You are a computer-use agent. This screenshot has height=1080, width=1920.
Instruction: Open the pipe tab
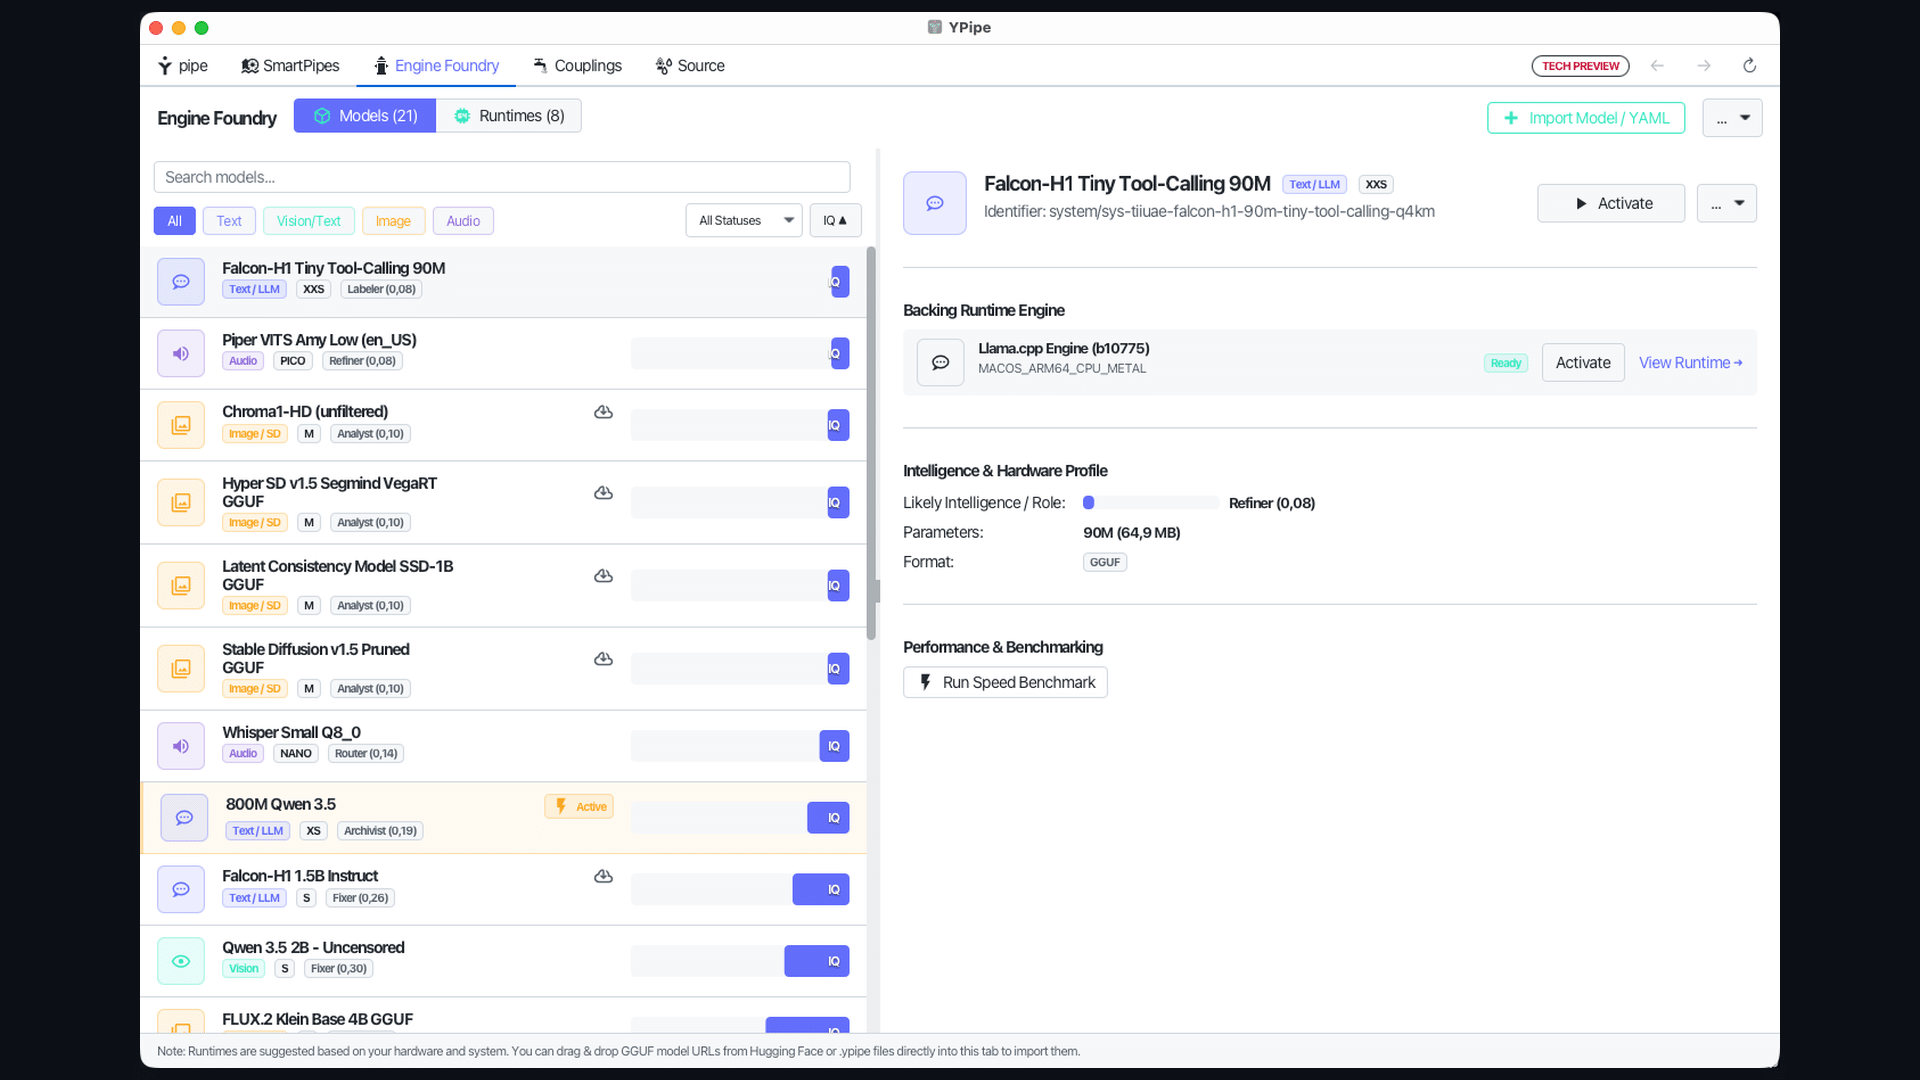pyautogui.click(x=183, y=66)
